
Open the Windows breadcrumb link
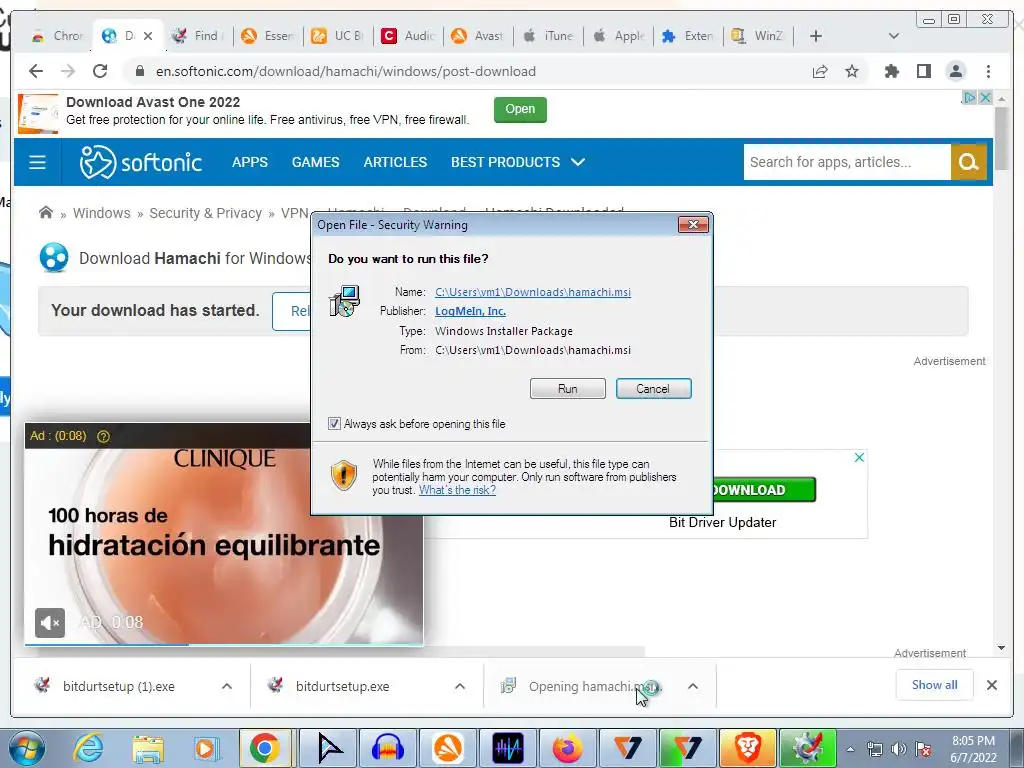coord(101,213)
